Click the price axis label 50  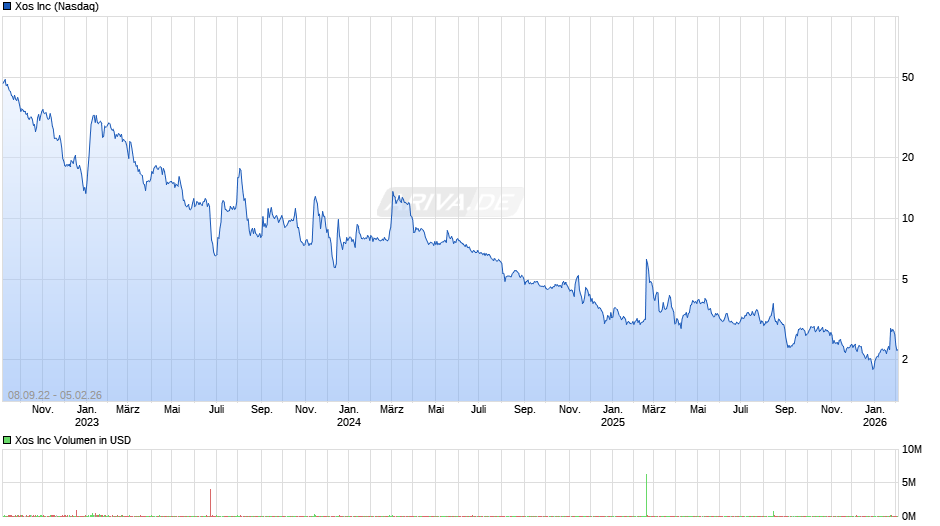point(908,77)
